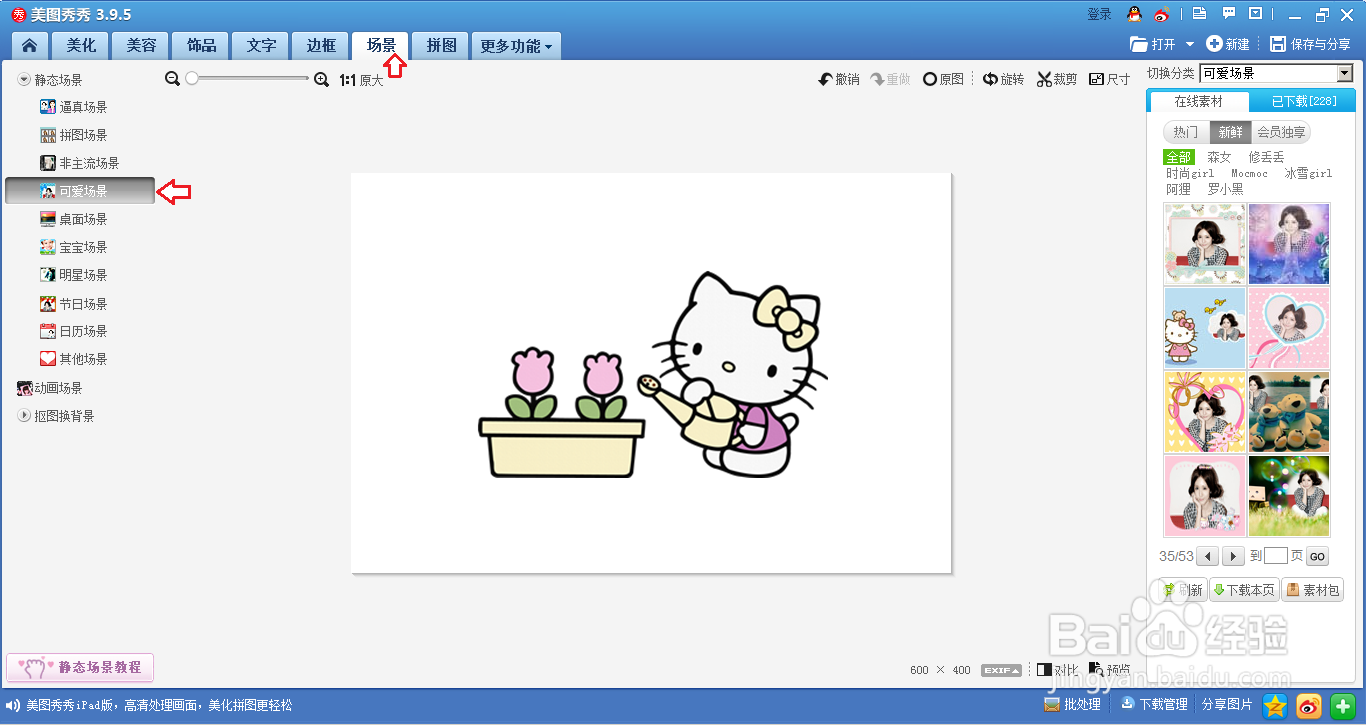Switch to the 美容 tab
This screenshot has height=725, width=1366.
click(x=141, y=46)
